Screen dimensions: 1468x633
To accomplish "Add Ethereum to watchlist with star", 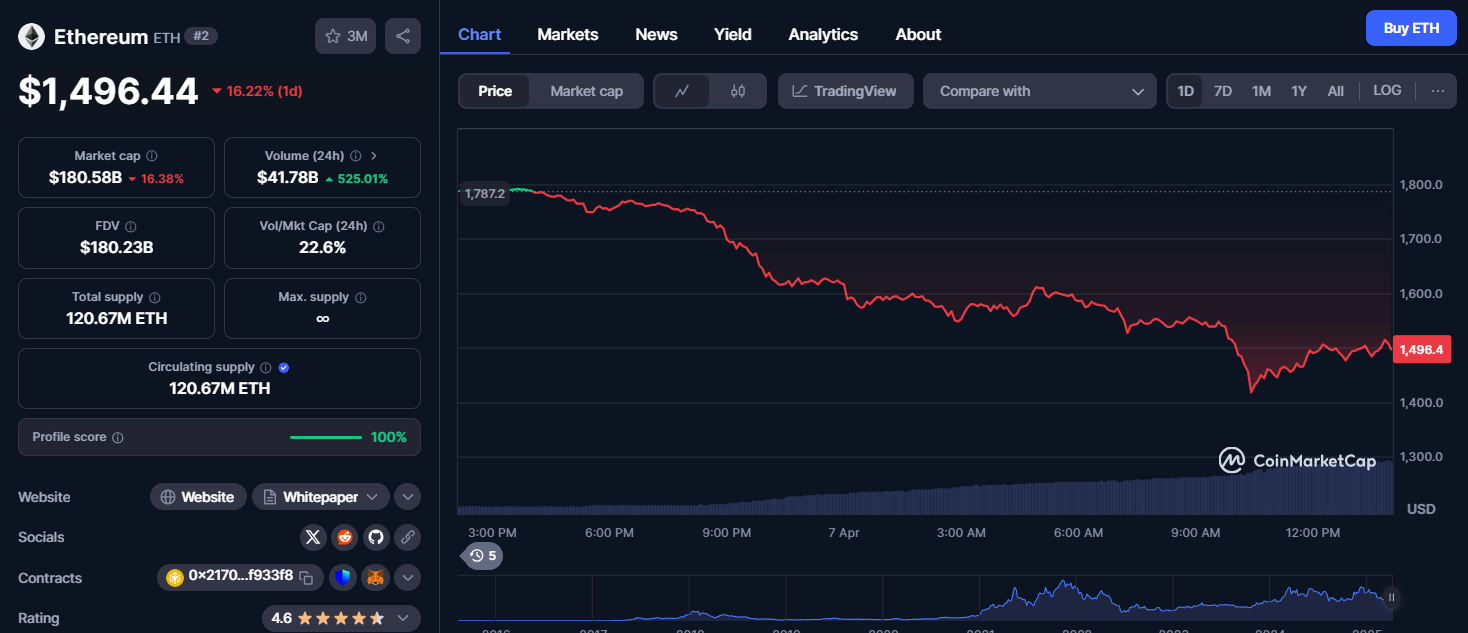I will (346, 36).
